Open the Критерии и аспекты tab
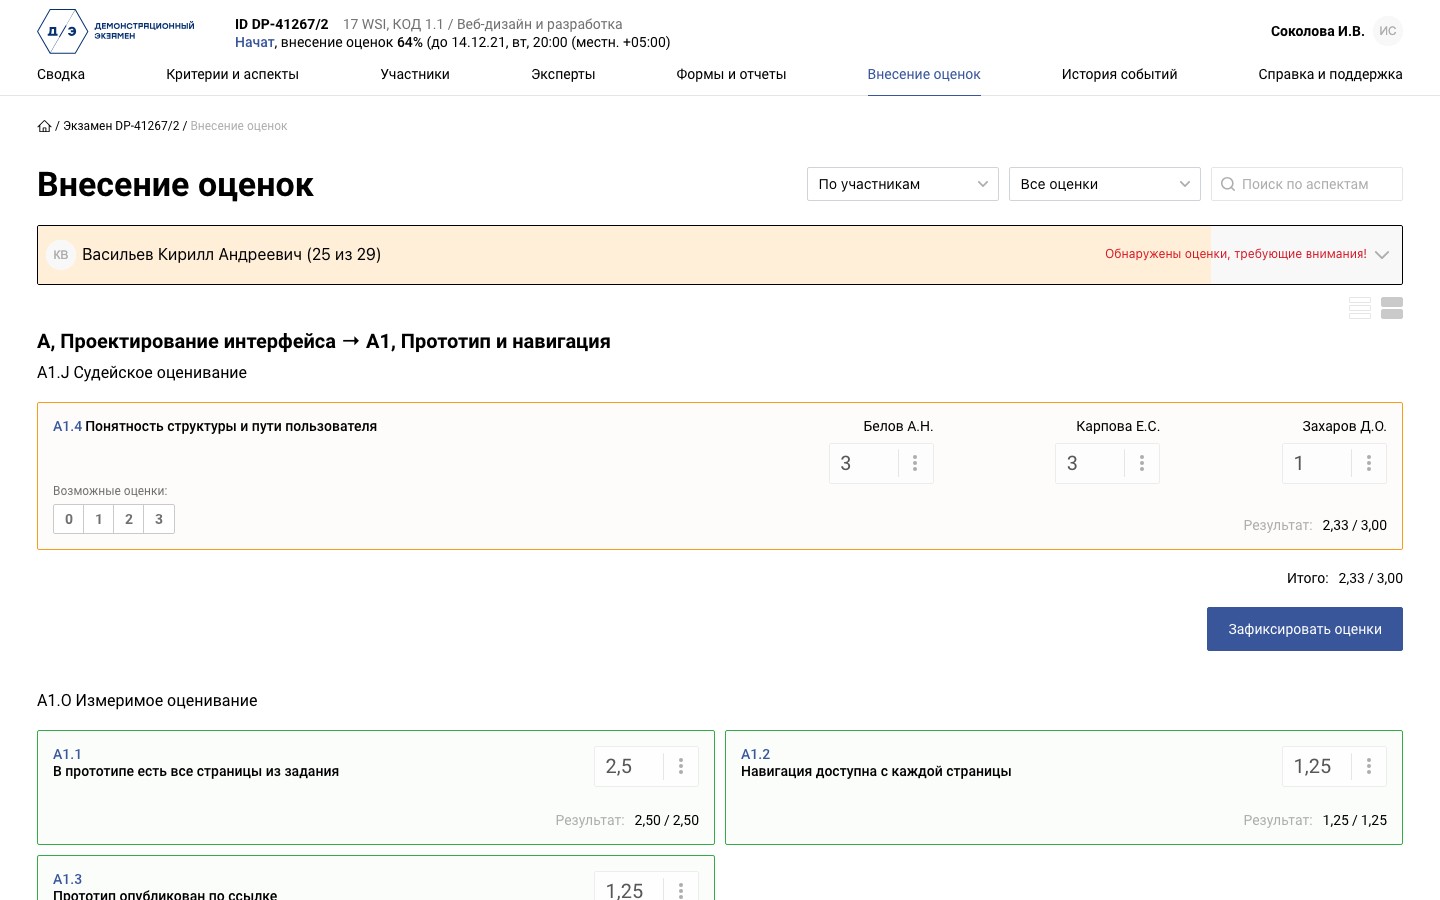This screenshot has width=1440, height=900. coord(233,74)
